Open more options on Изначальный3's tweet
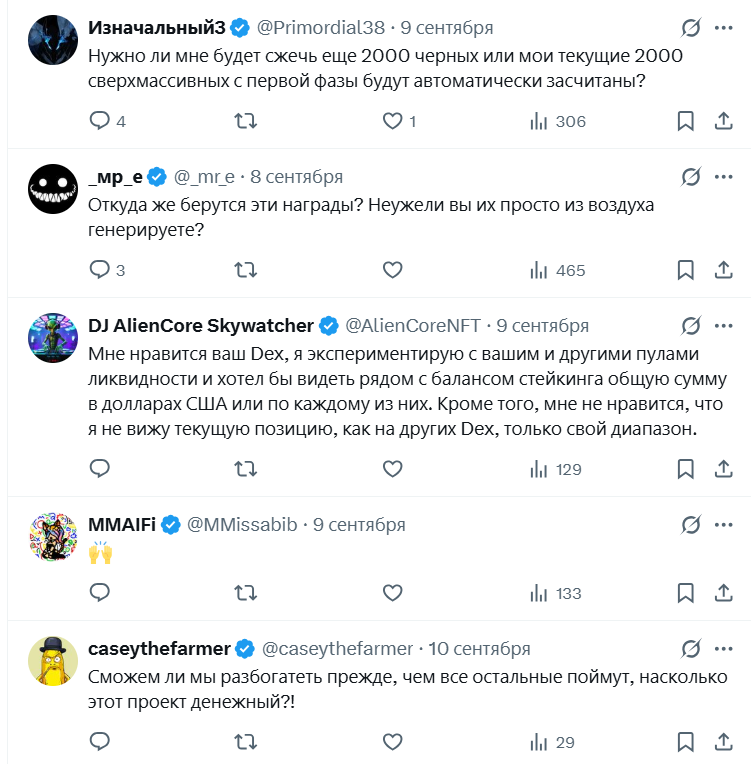Image resolution: width=751 pixels, height=764 pixels. coord(725,28)
